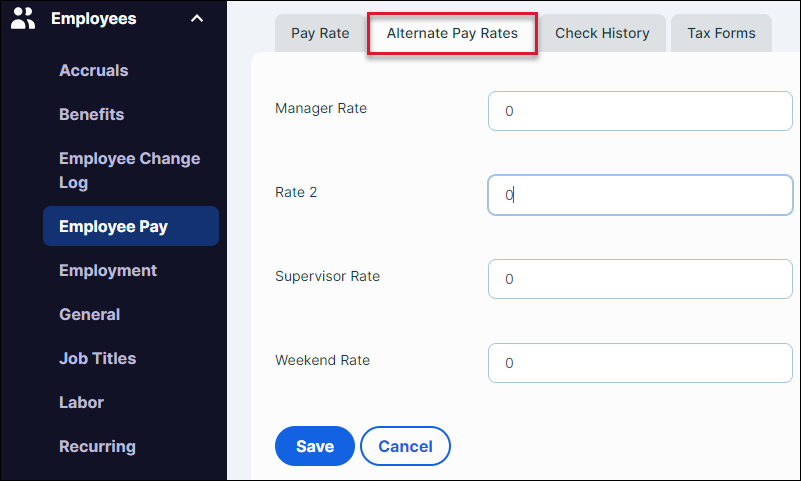Open the Recurring sidebar item
This screenshot has width=801, height=481.
pos(97,447)
